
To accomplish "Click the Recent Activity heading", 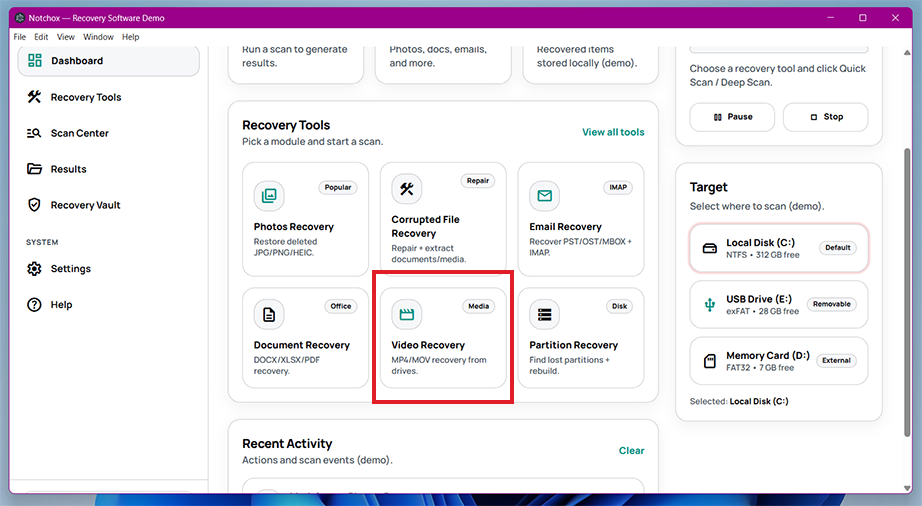I will pos(287,444).
